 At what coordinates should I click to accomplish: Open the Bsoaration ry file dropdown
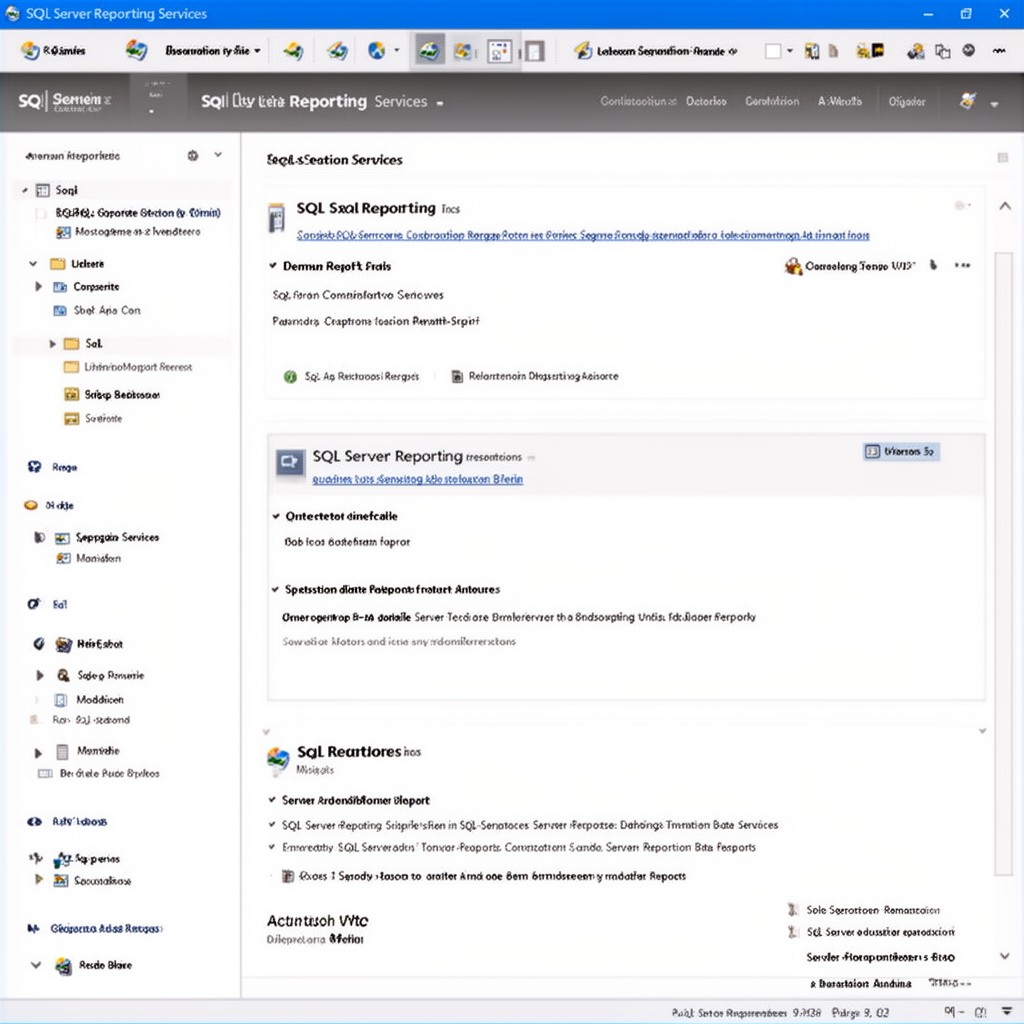pos(212,50)
